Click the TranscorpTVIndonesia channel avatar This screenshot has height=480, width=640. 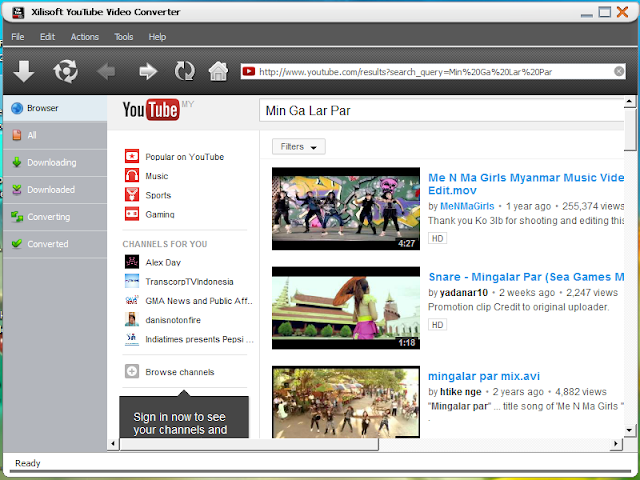[x=132, y=281]
